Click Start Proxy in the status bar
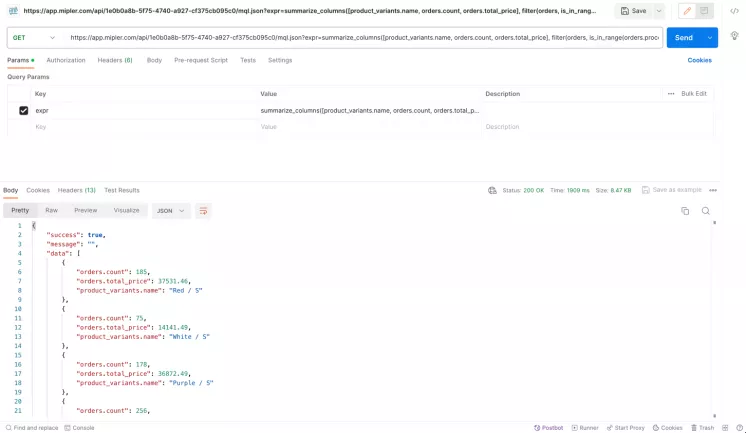 click(625, 428)
